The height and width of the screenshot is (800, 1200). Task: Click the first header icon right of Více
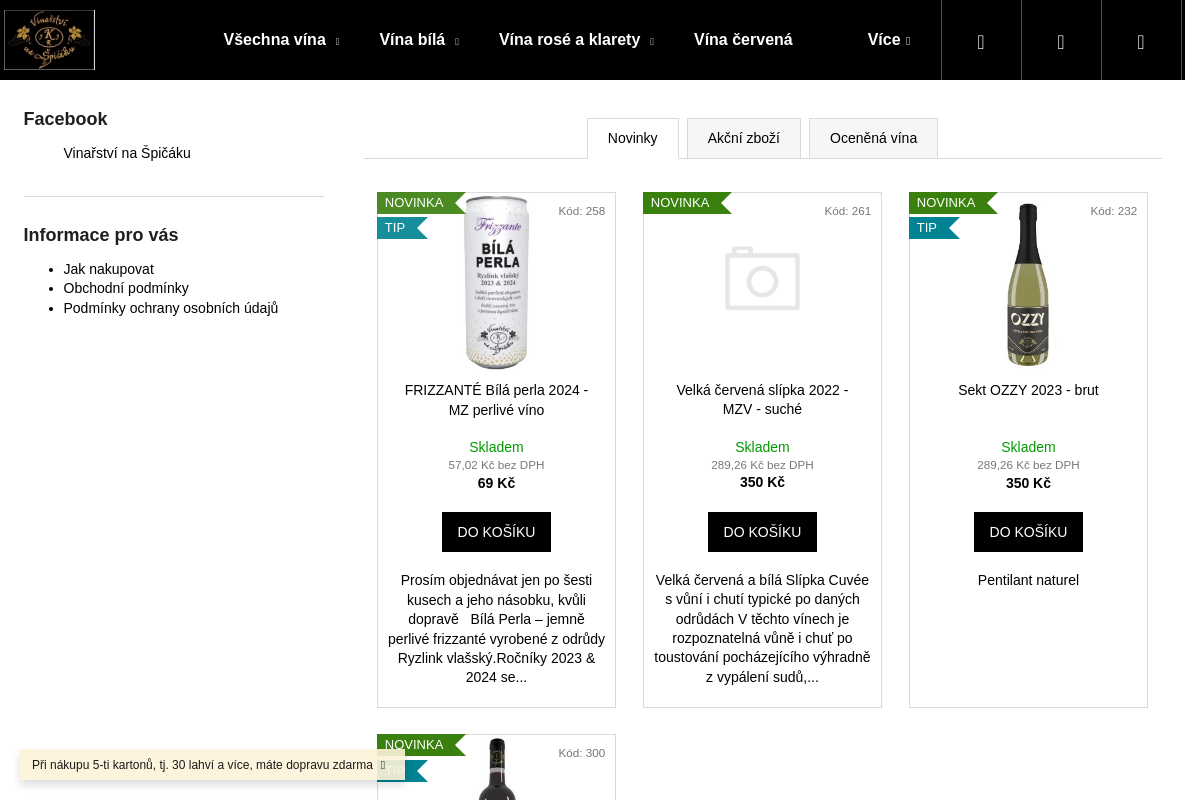click(x=980, y=41)
